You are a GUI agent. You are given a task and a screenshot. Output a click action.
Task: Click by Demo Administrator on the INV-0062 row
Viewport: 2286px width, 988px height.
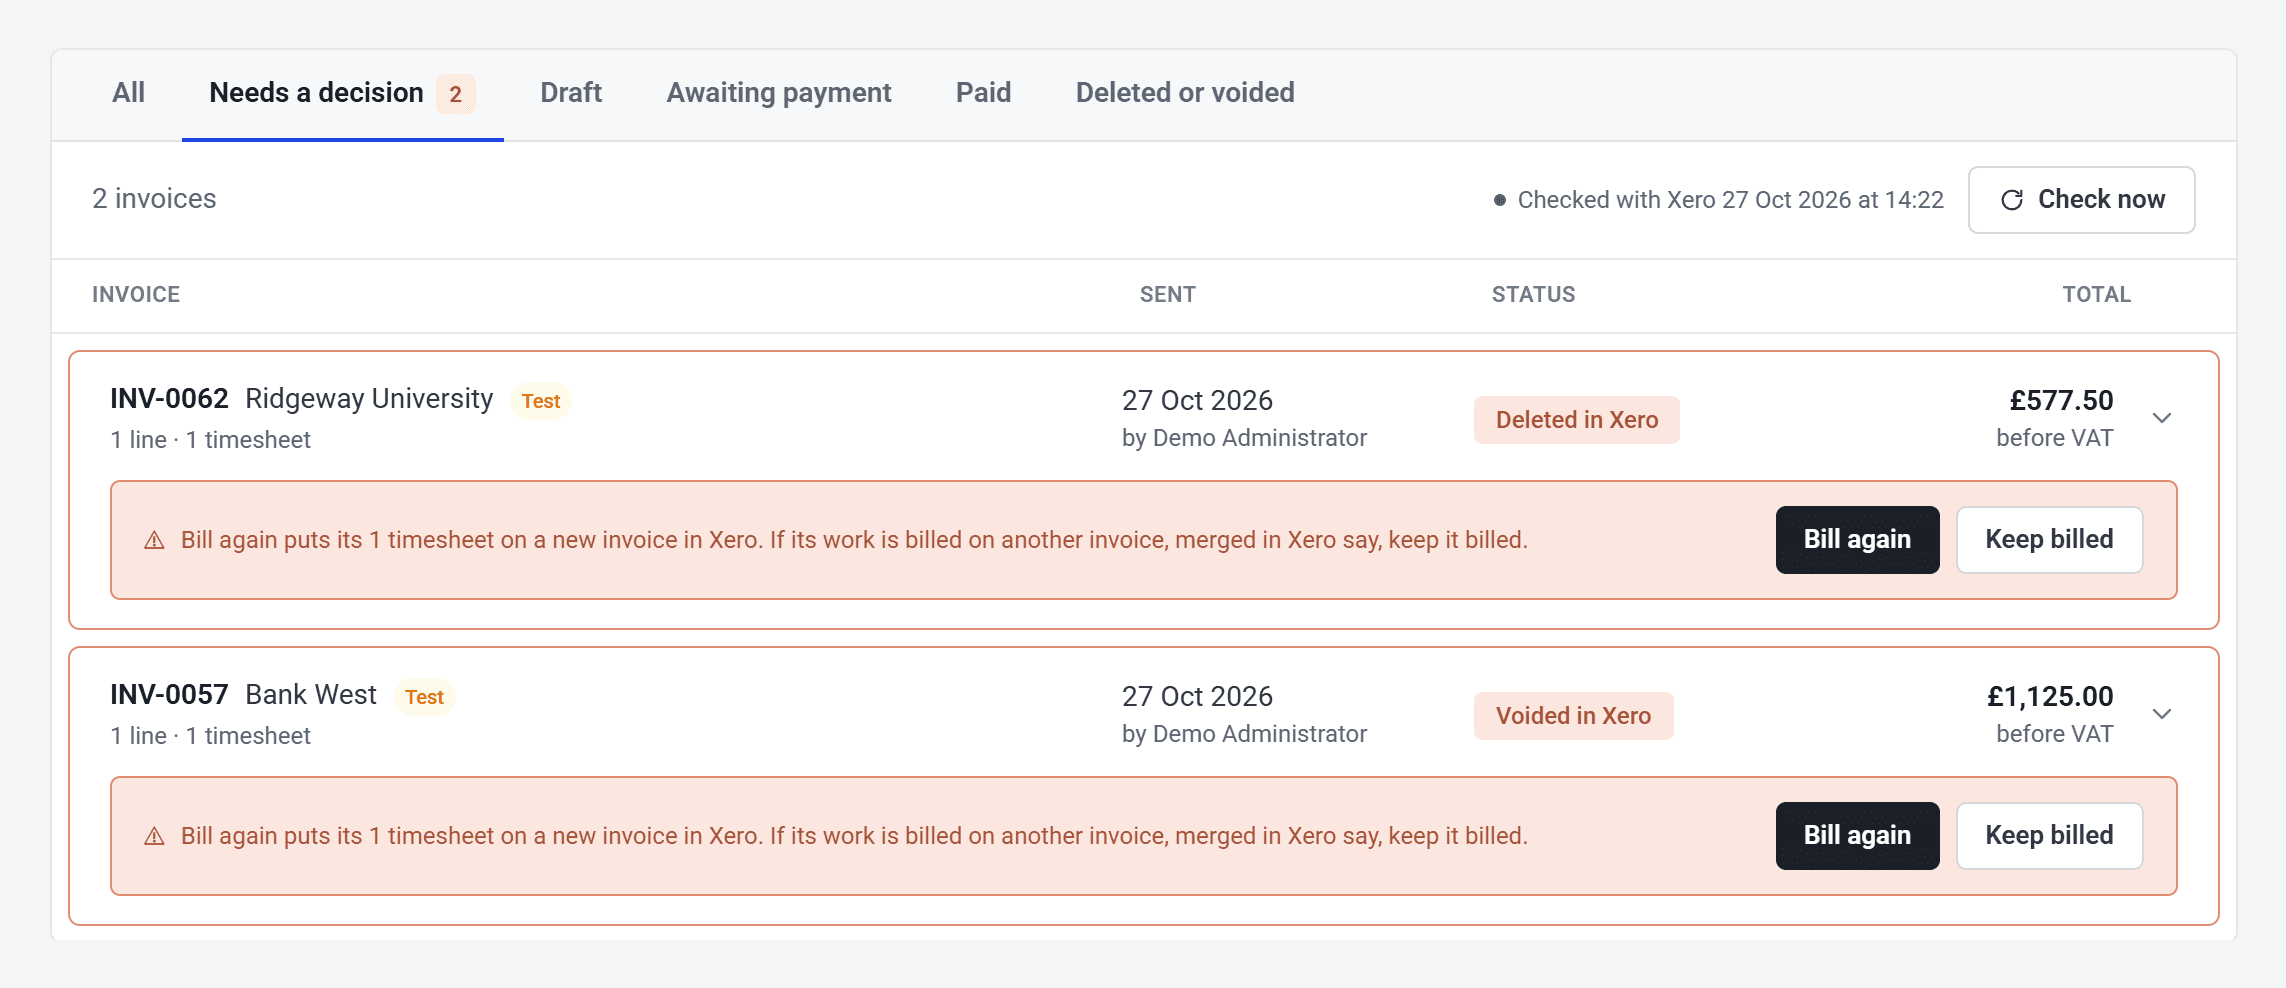pyautogui.click(x=1244, y=438)
